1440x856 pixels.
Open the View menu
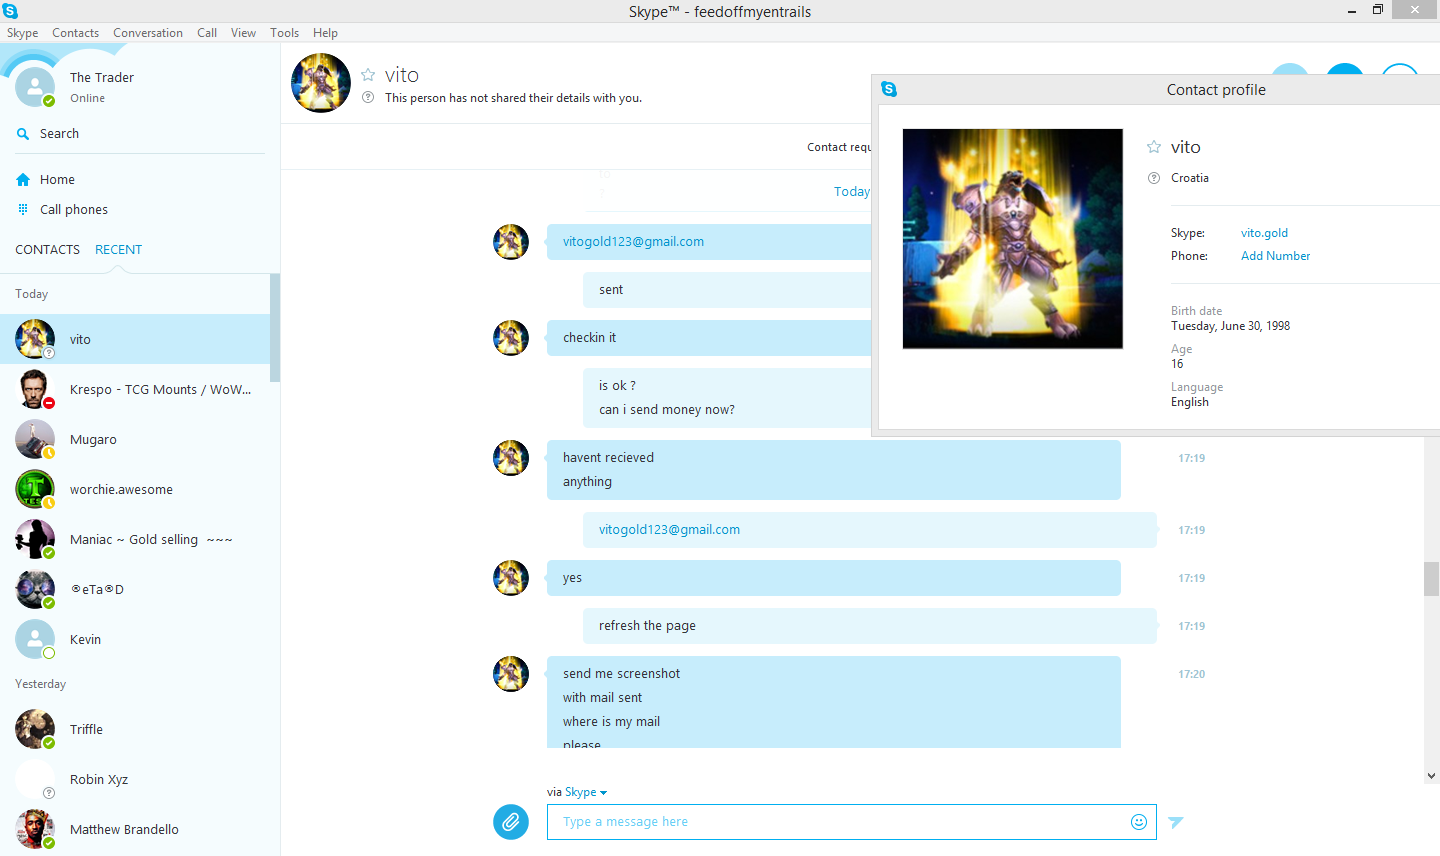pos(243,33)
